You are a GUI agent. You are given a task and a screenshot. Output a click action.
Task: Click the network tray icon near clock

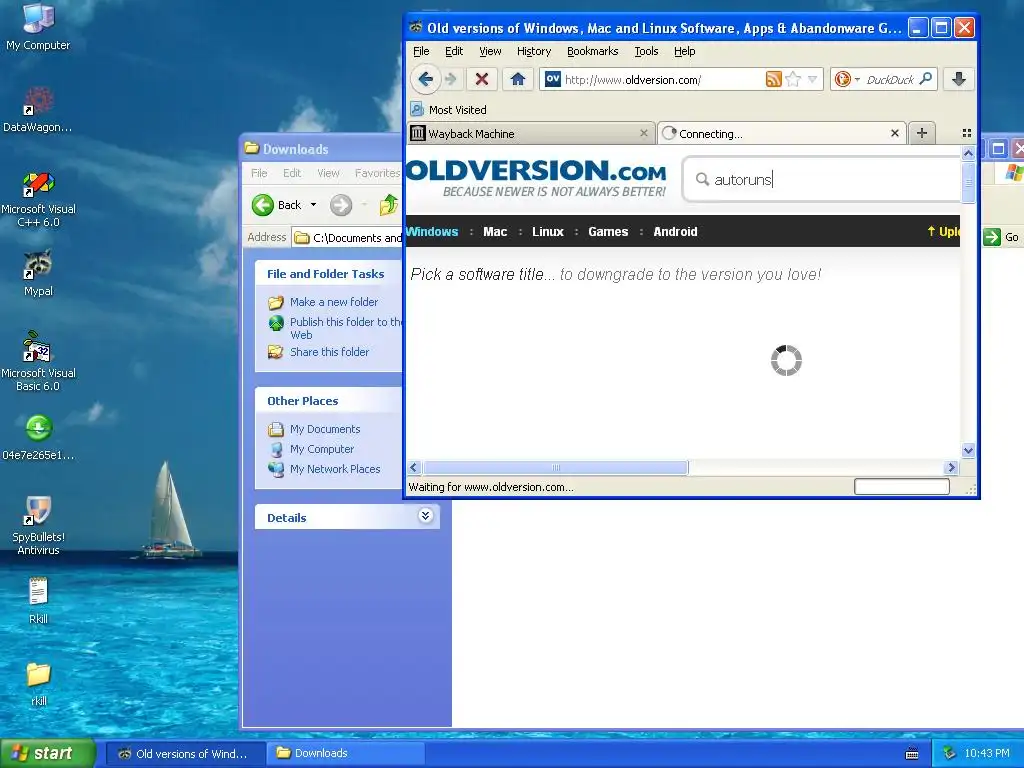tap(949, 753)
